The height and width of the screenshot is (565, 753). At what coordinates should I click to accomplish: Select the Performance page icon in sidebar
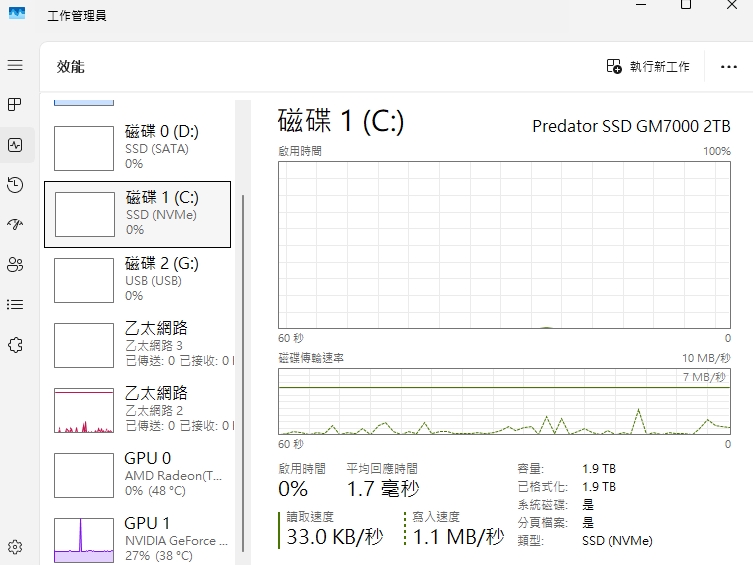[x=15, y=145]
